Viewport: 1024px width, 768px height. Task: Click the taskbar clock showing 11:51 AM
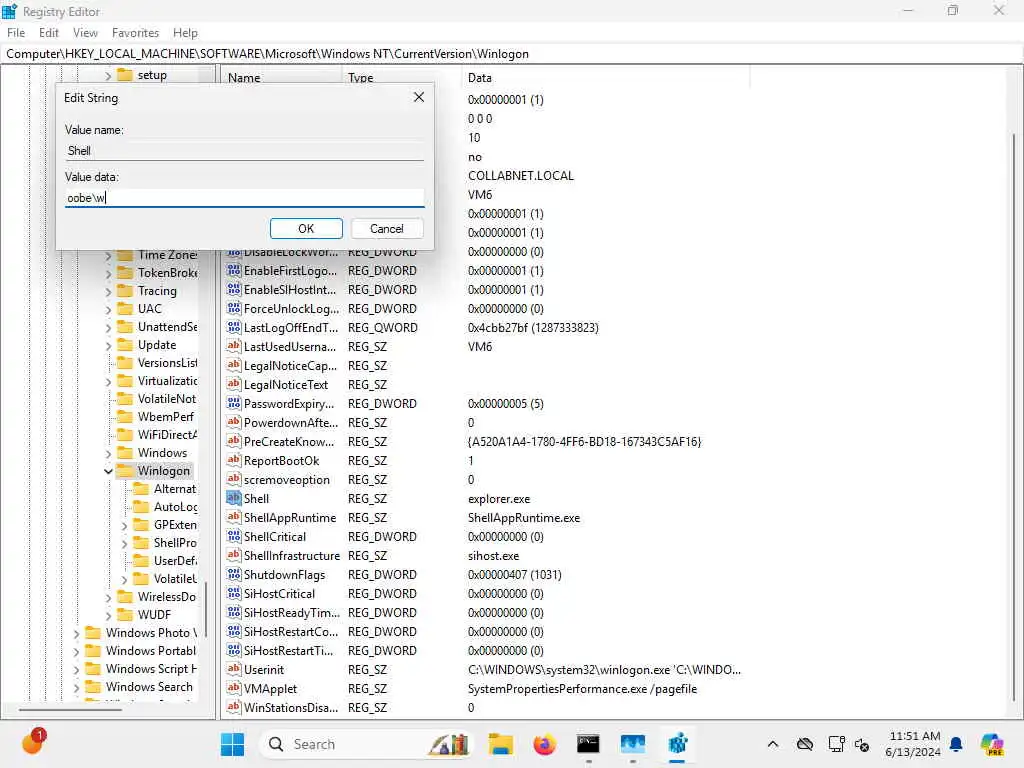(x=914, y=744)
